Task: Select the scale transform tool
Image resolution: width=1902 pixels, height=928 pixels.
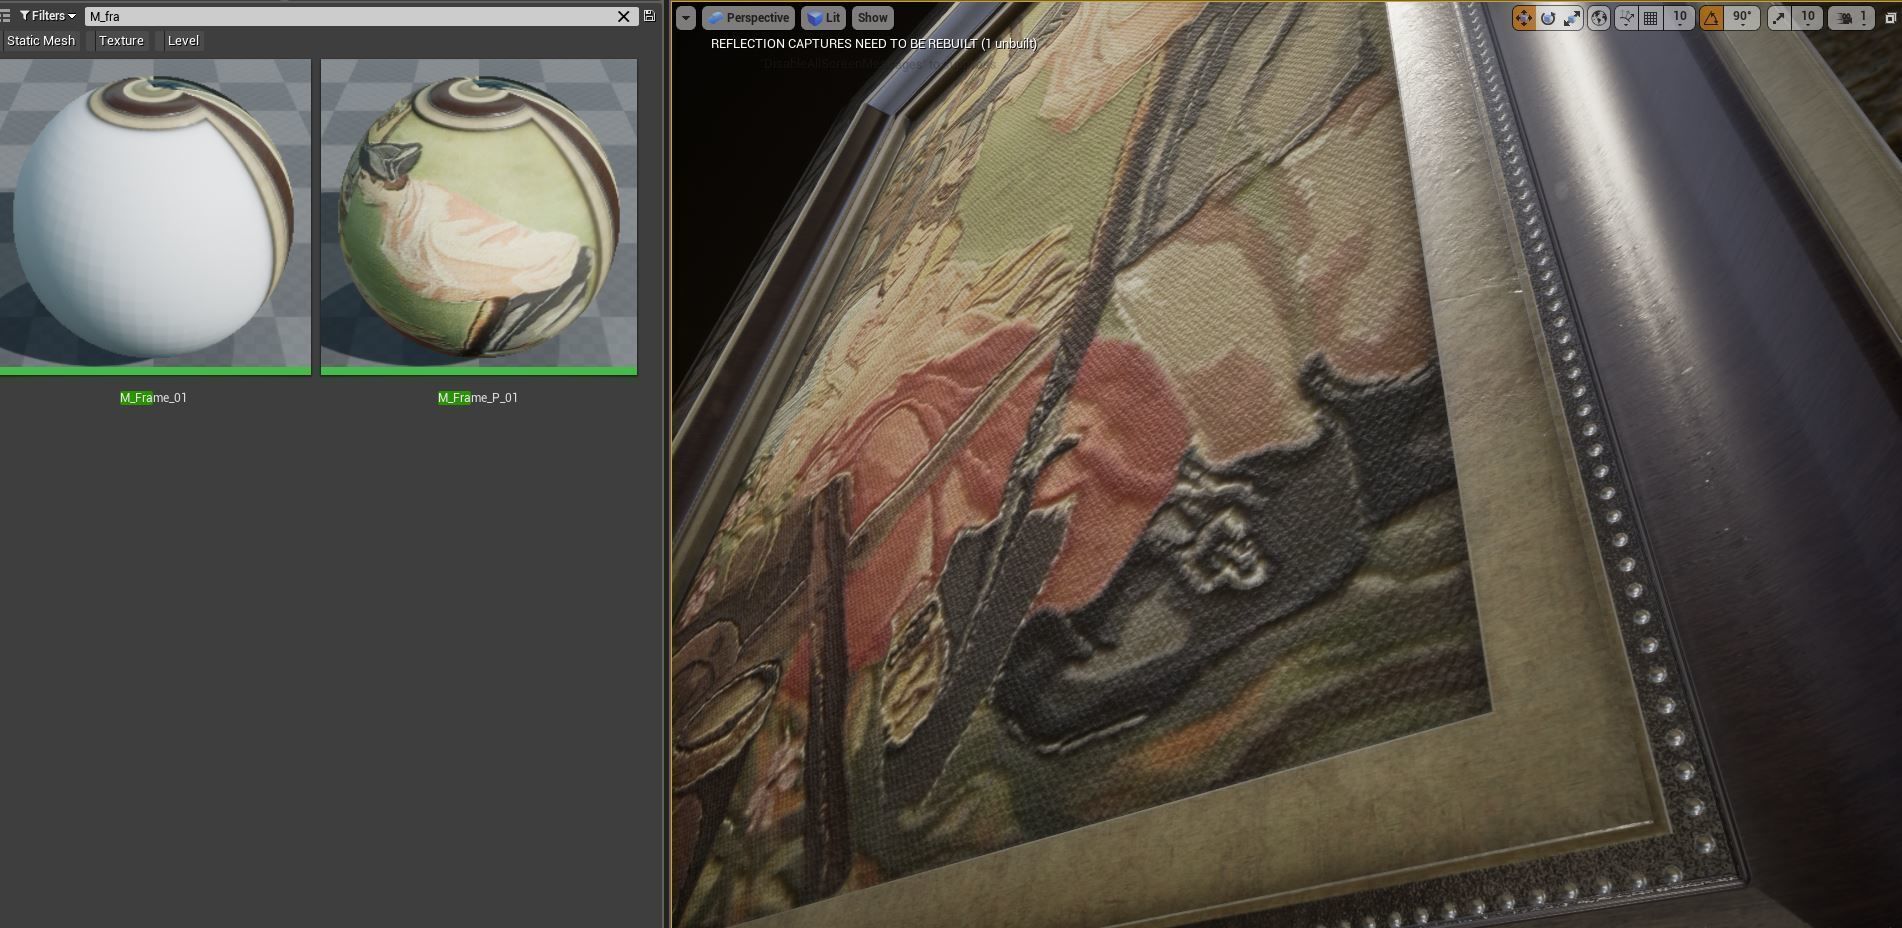Action: (1572, 18)
